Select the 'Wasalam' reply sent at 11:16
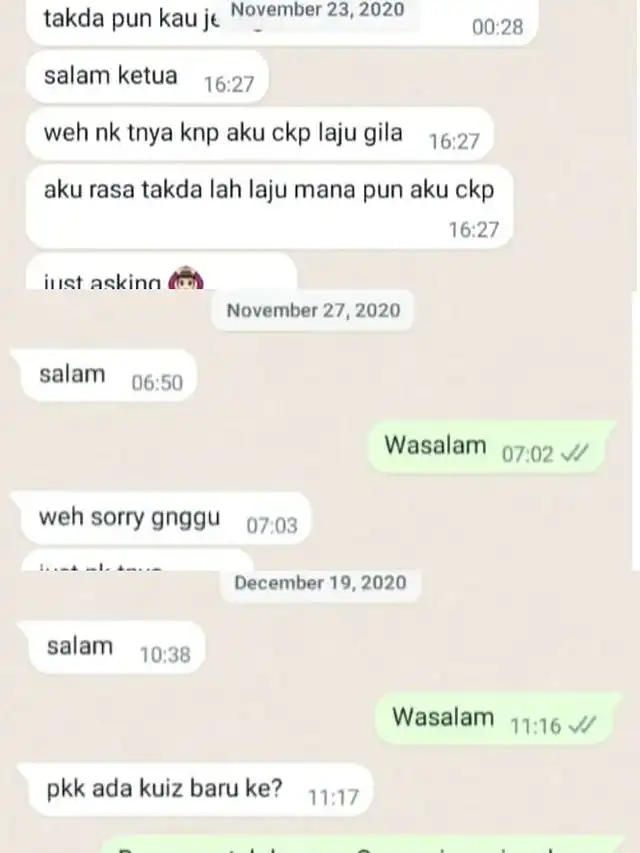This screenshot has width=640, height=853. click(497, 718)
